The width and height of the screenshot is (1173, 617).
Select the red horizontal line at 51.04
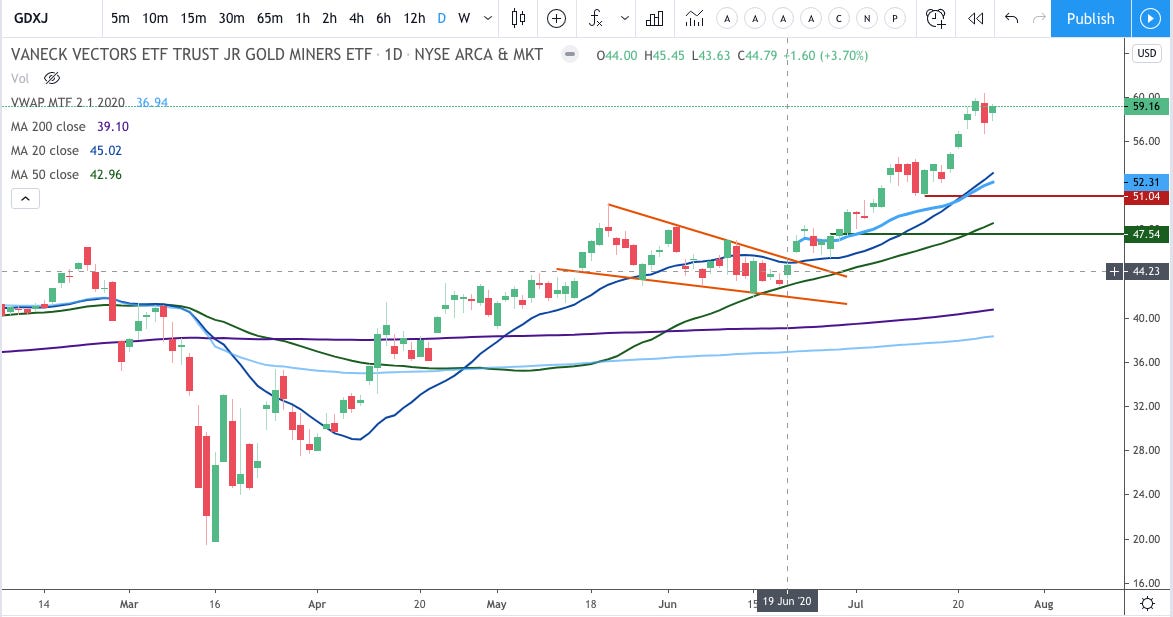coord(1025,196)
